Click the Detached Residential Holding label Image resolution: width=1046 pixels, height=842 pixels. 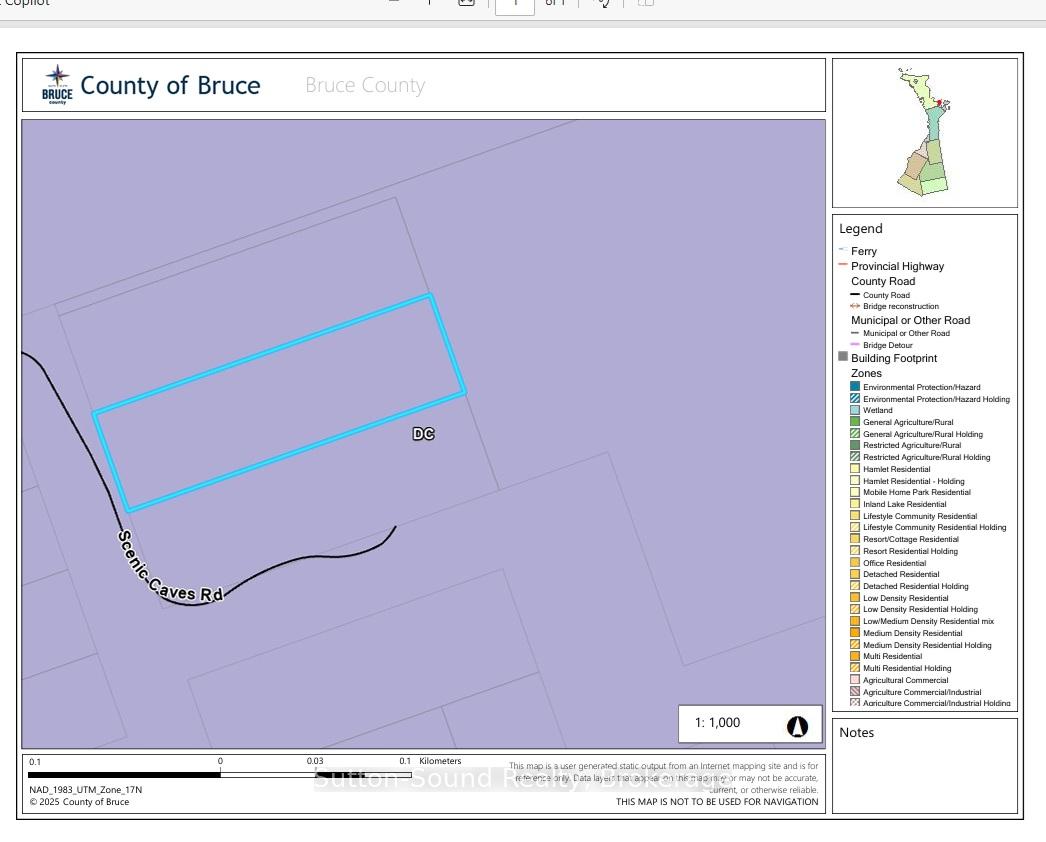[x=915, y=586]
